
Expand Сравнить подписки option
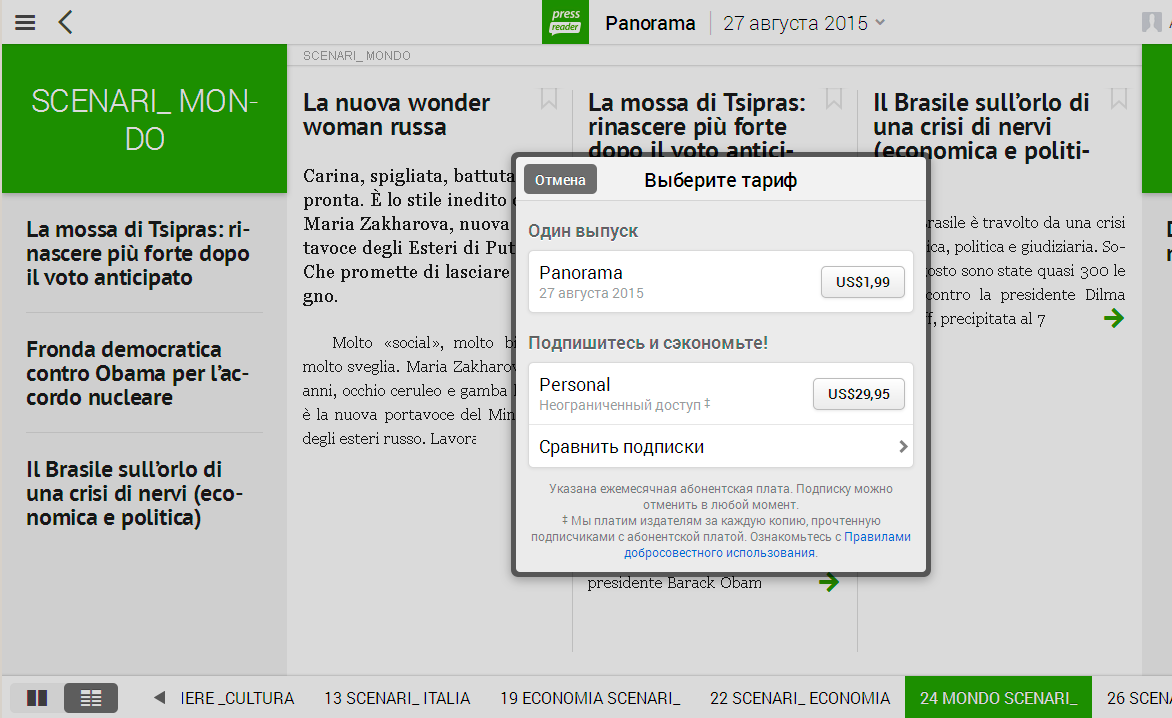[720, 447]
